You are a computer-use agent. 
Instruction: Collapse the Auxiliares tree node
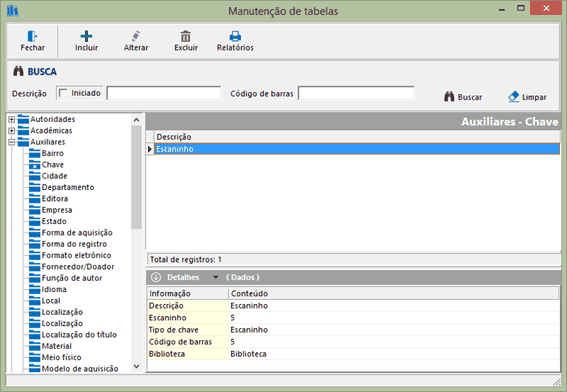pos(12,142)
